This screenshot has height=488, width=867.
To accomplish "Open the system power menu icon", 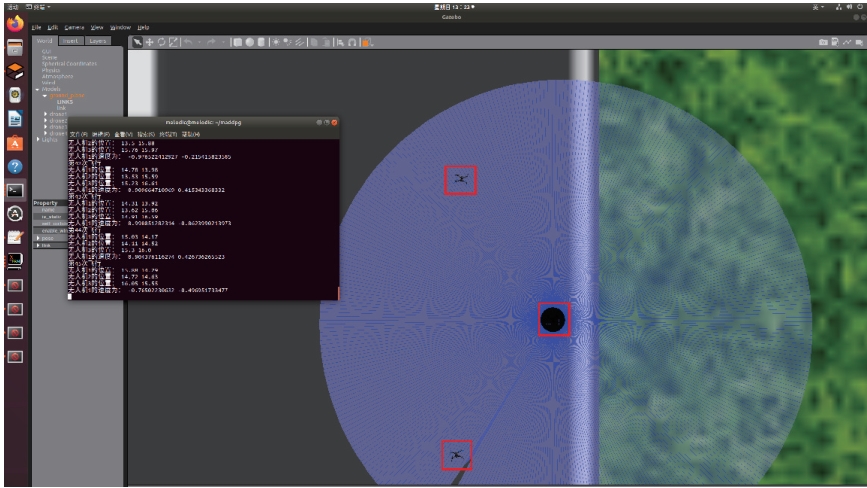I will 860,7.
